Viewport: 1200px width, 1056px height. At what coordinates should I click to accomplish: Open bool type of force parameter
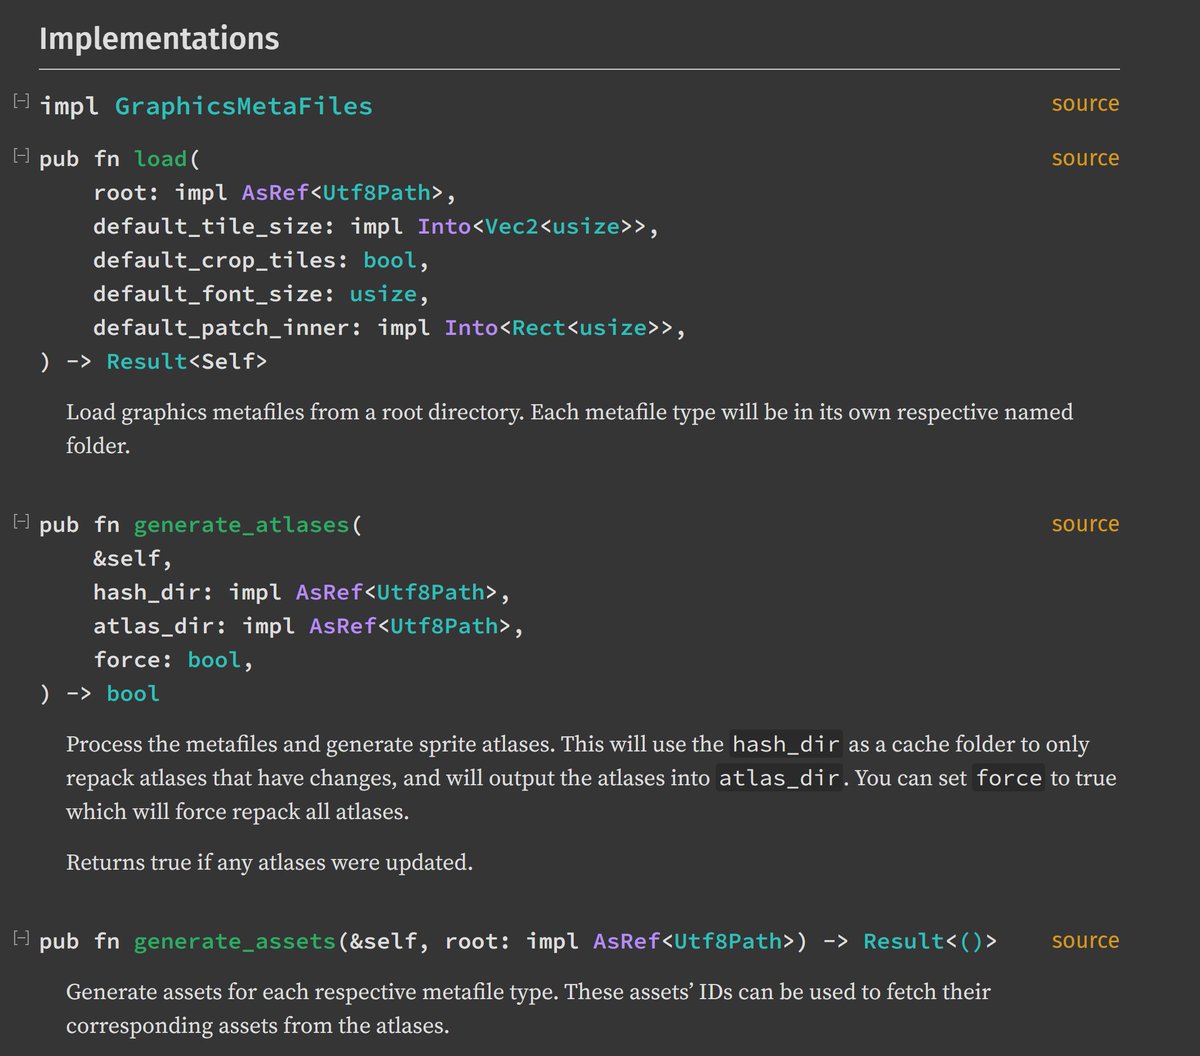tap(214, 660)
